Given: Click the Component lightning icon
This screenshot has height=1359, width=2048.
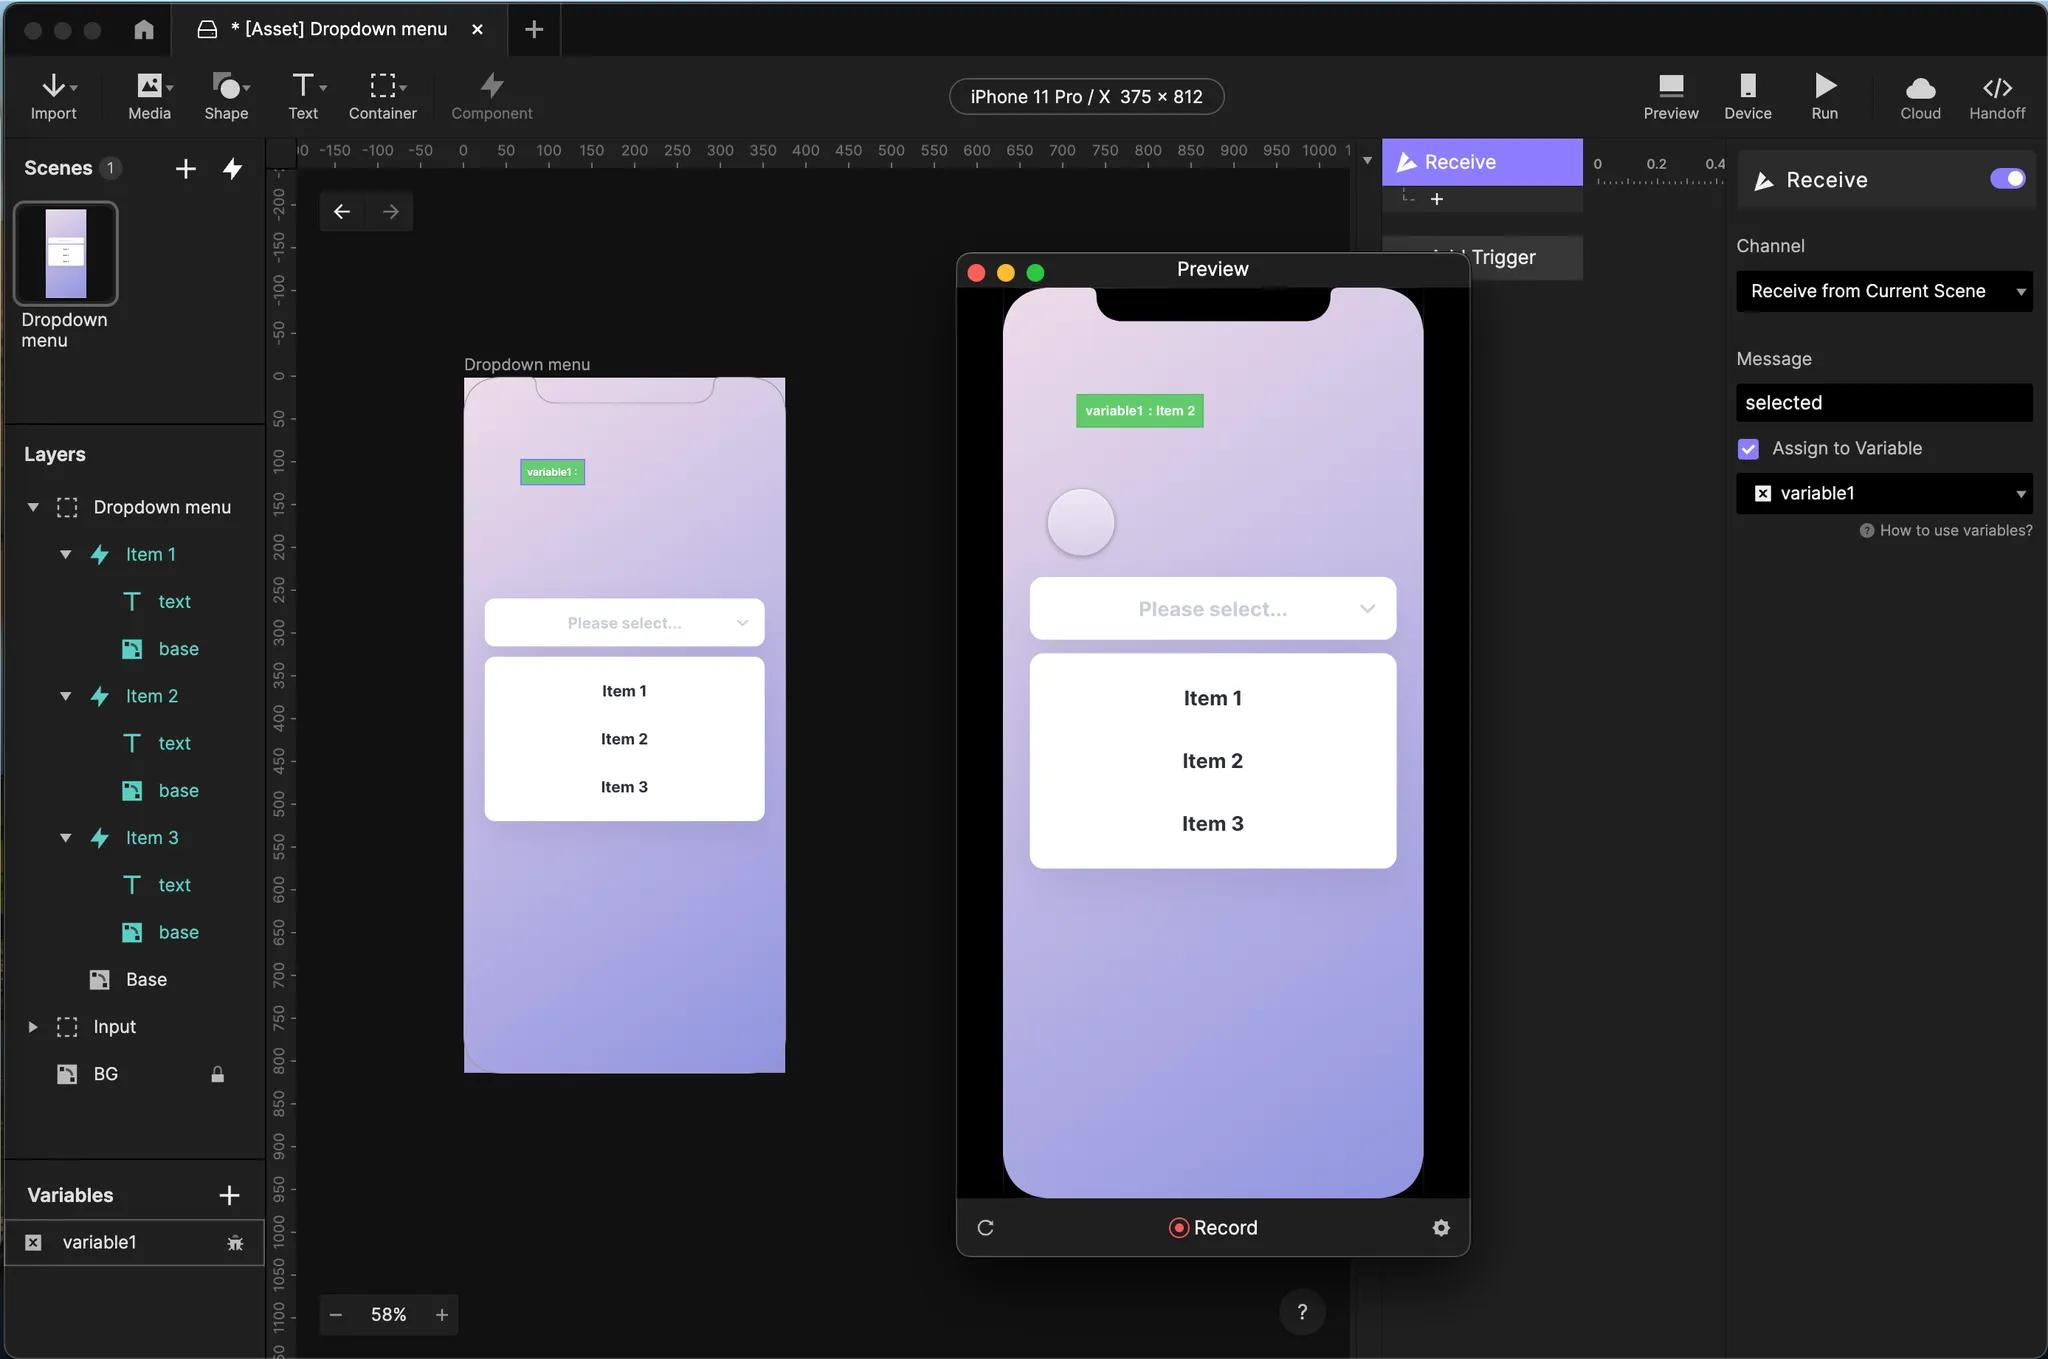Looking at the screenshot, I should pyautogui.click(x=491, y=86).
